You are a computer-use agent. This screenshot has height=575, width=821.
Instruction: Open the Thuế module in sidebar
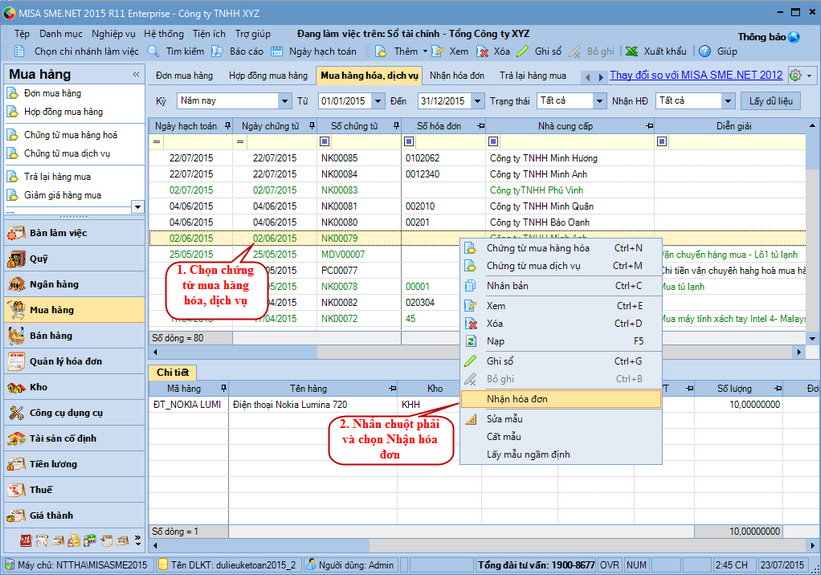point(74,490)
